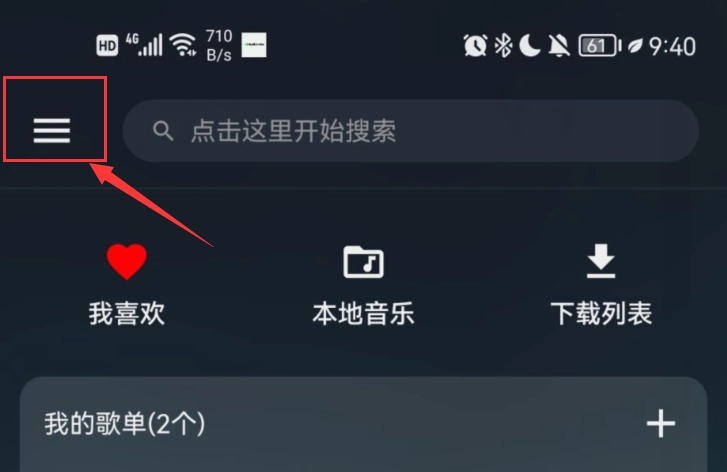The image size is (727, 472).
Task: Tap the crescent moon do-not-disturb icon
Action: coord(530,46)
